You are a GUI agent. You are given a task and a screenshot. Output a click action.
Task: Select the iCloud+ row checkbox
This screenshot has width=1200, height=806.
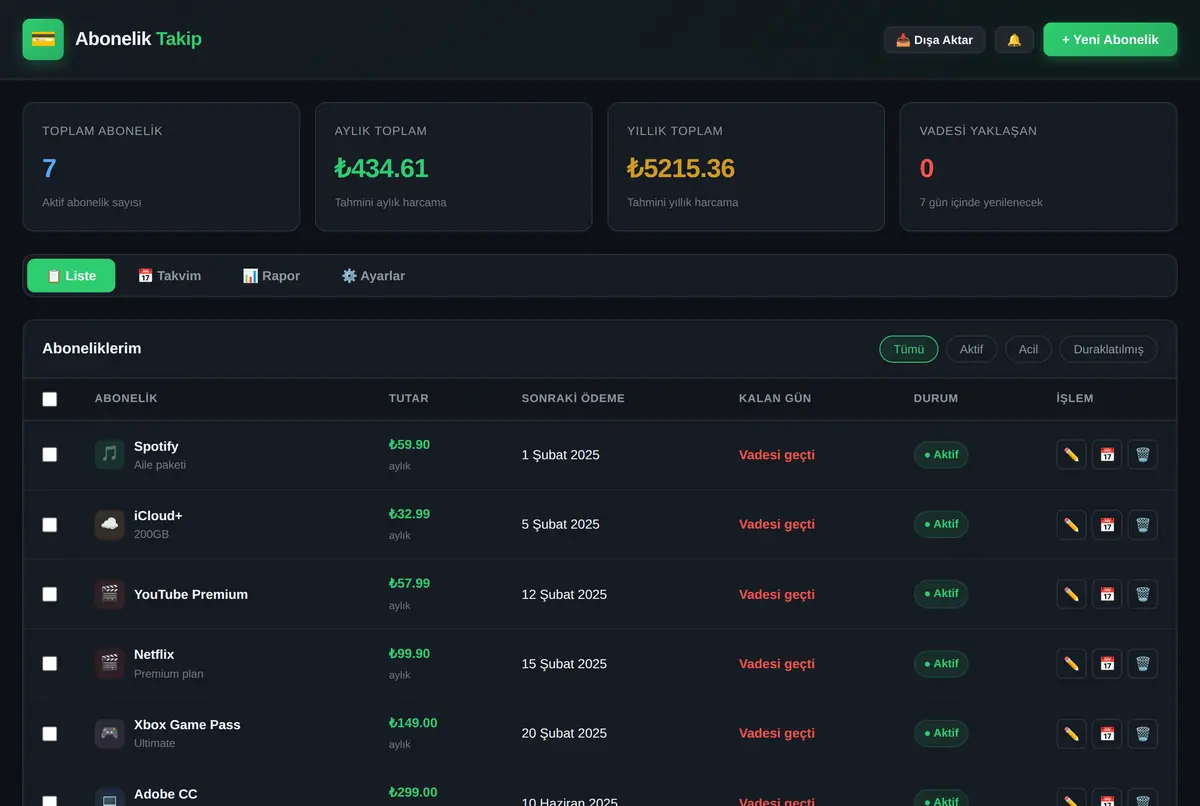click(x=50, y=525)
